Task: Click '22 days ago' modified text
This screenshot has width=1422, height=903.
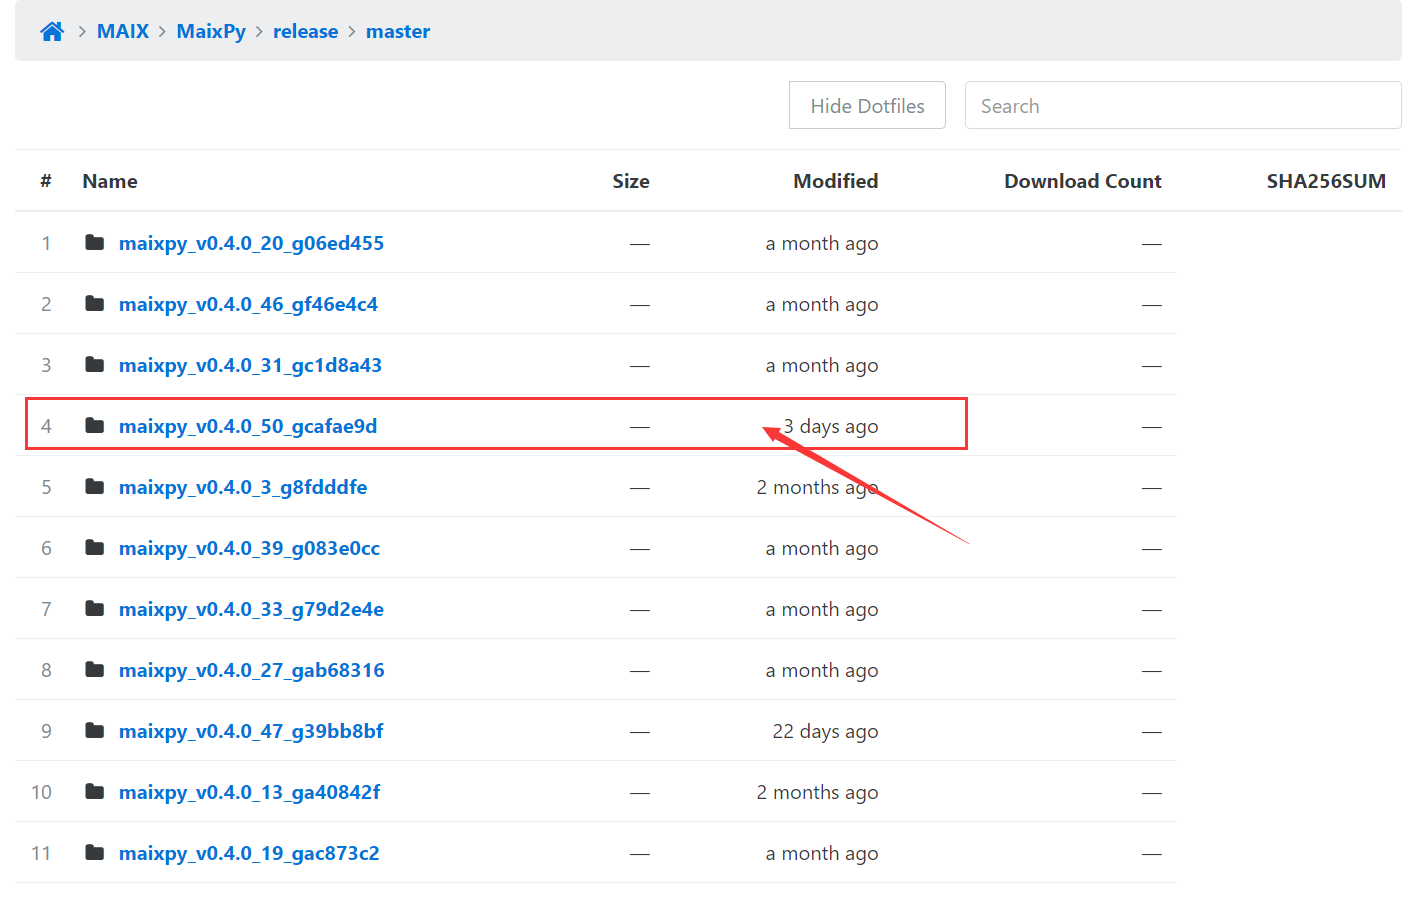Action: [825, 732]
